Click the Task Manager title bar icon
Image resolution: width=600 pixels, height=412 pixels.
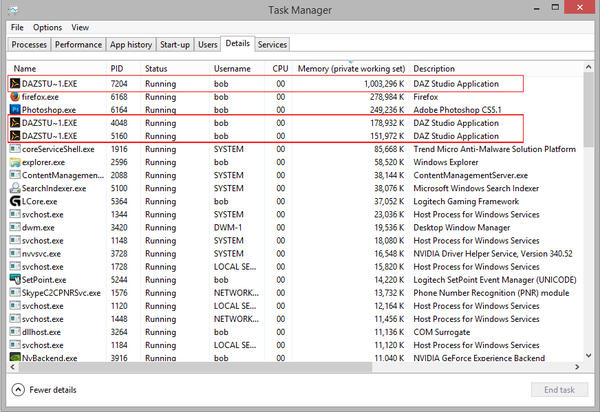click(x=13, y=9)
